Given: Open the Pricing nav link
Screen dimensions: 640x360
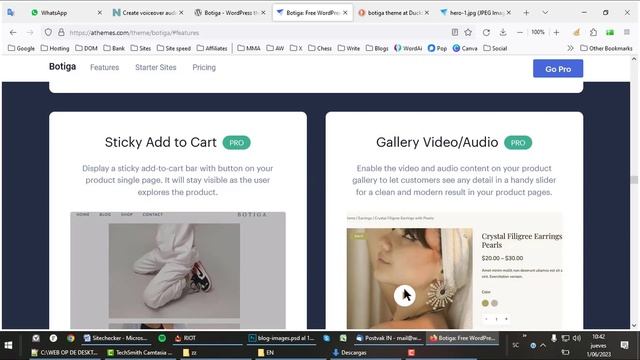Looking at the screenshot, I should click(204, 67).
